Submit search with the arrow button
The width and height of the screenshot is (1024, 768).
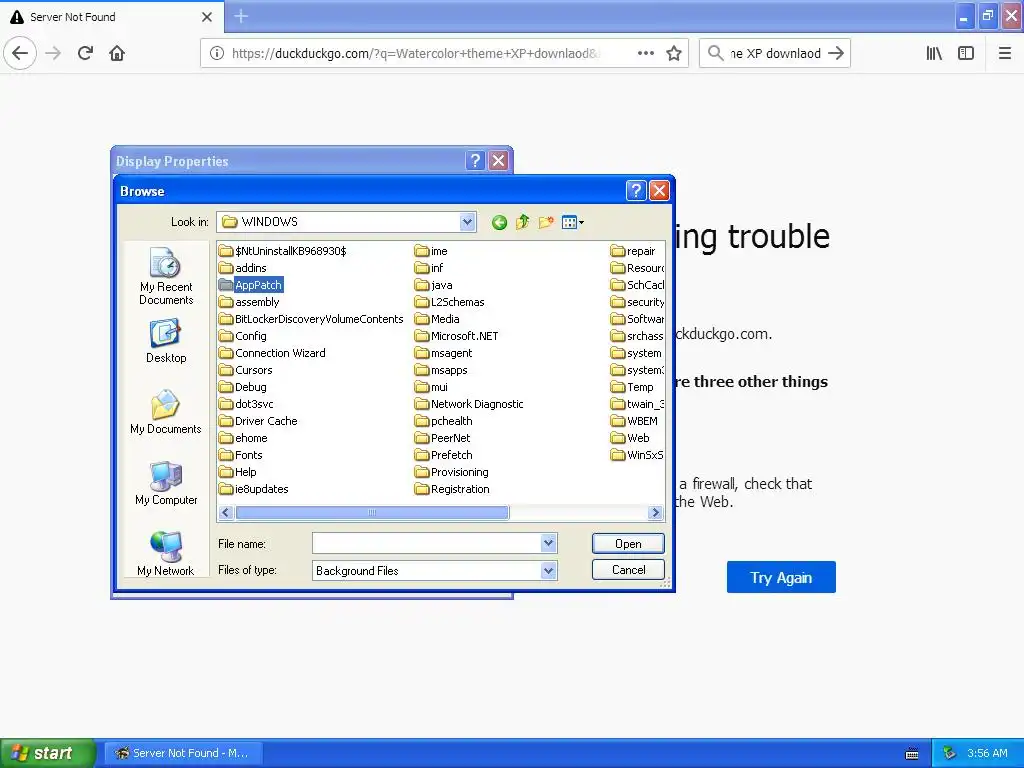(x=836, y=54)
